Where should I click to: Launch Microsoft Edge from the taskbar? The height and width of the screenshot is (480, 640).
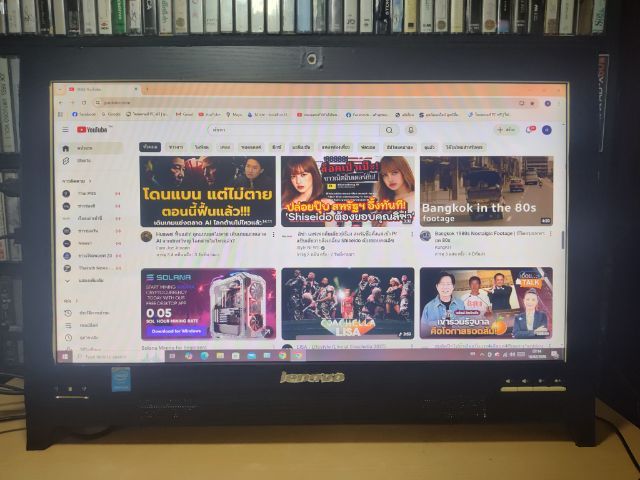click(204, 356)
